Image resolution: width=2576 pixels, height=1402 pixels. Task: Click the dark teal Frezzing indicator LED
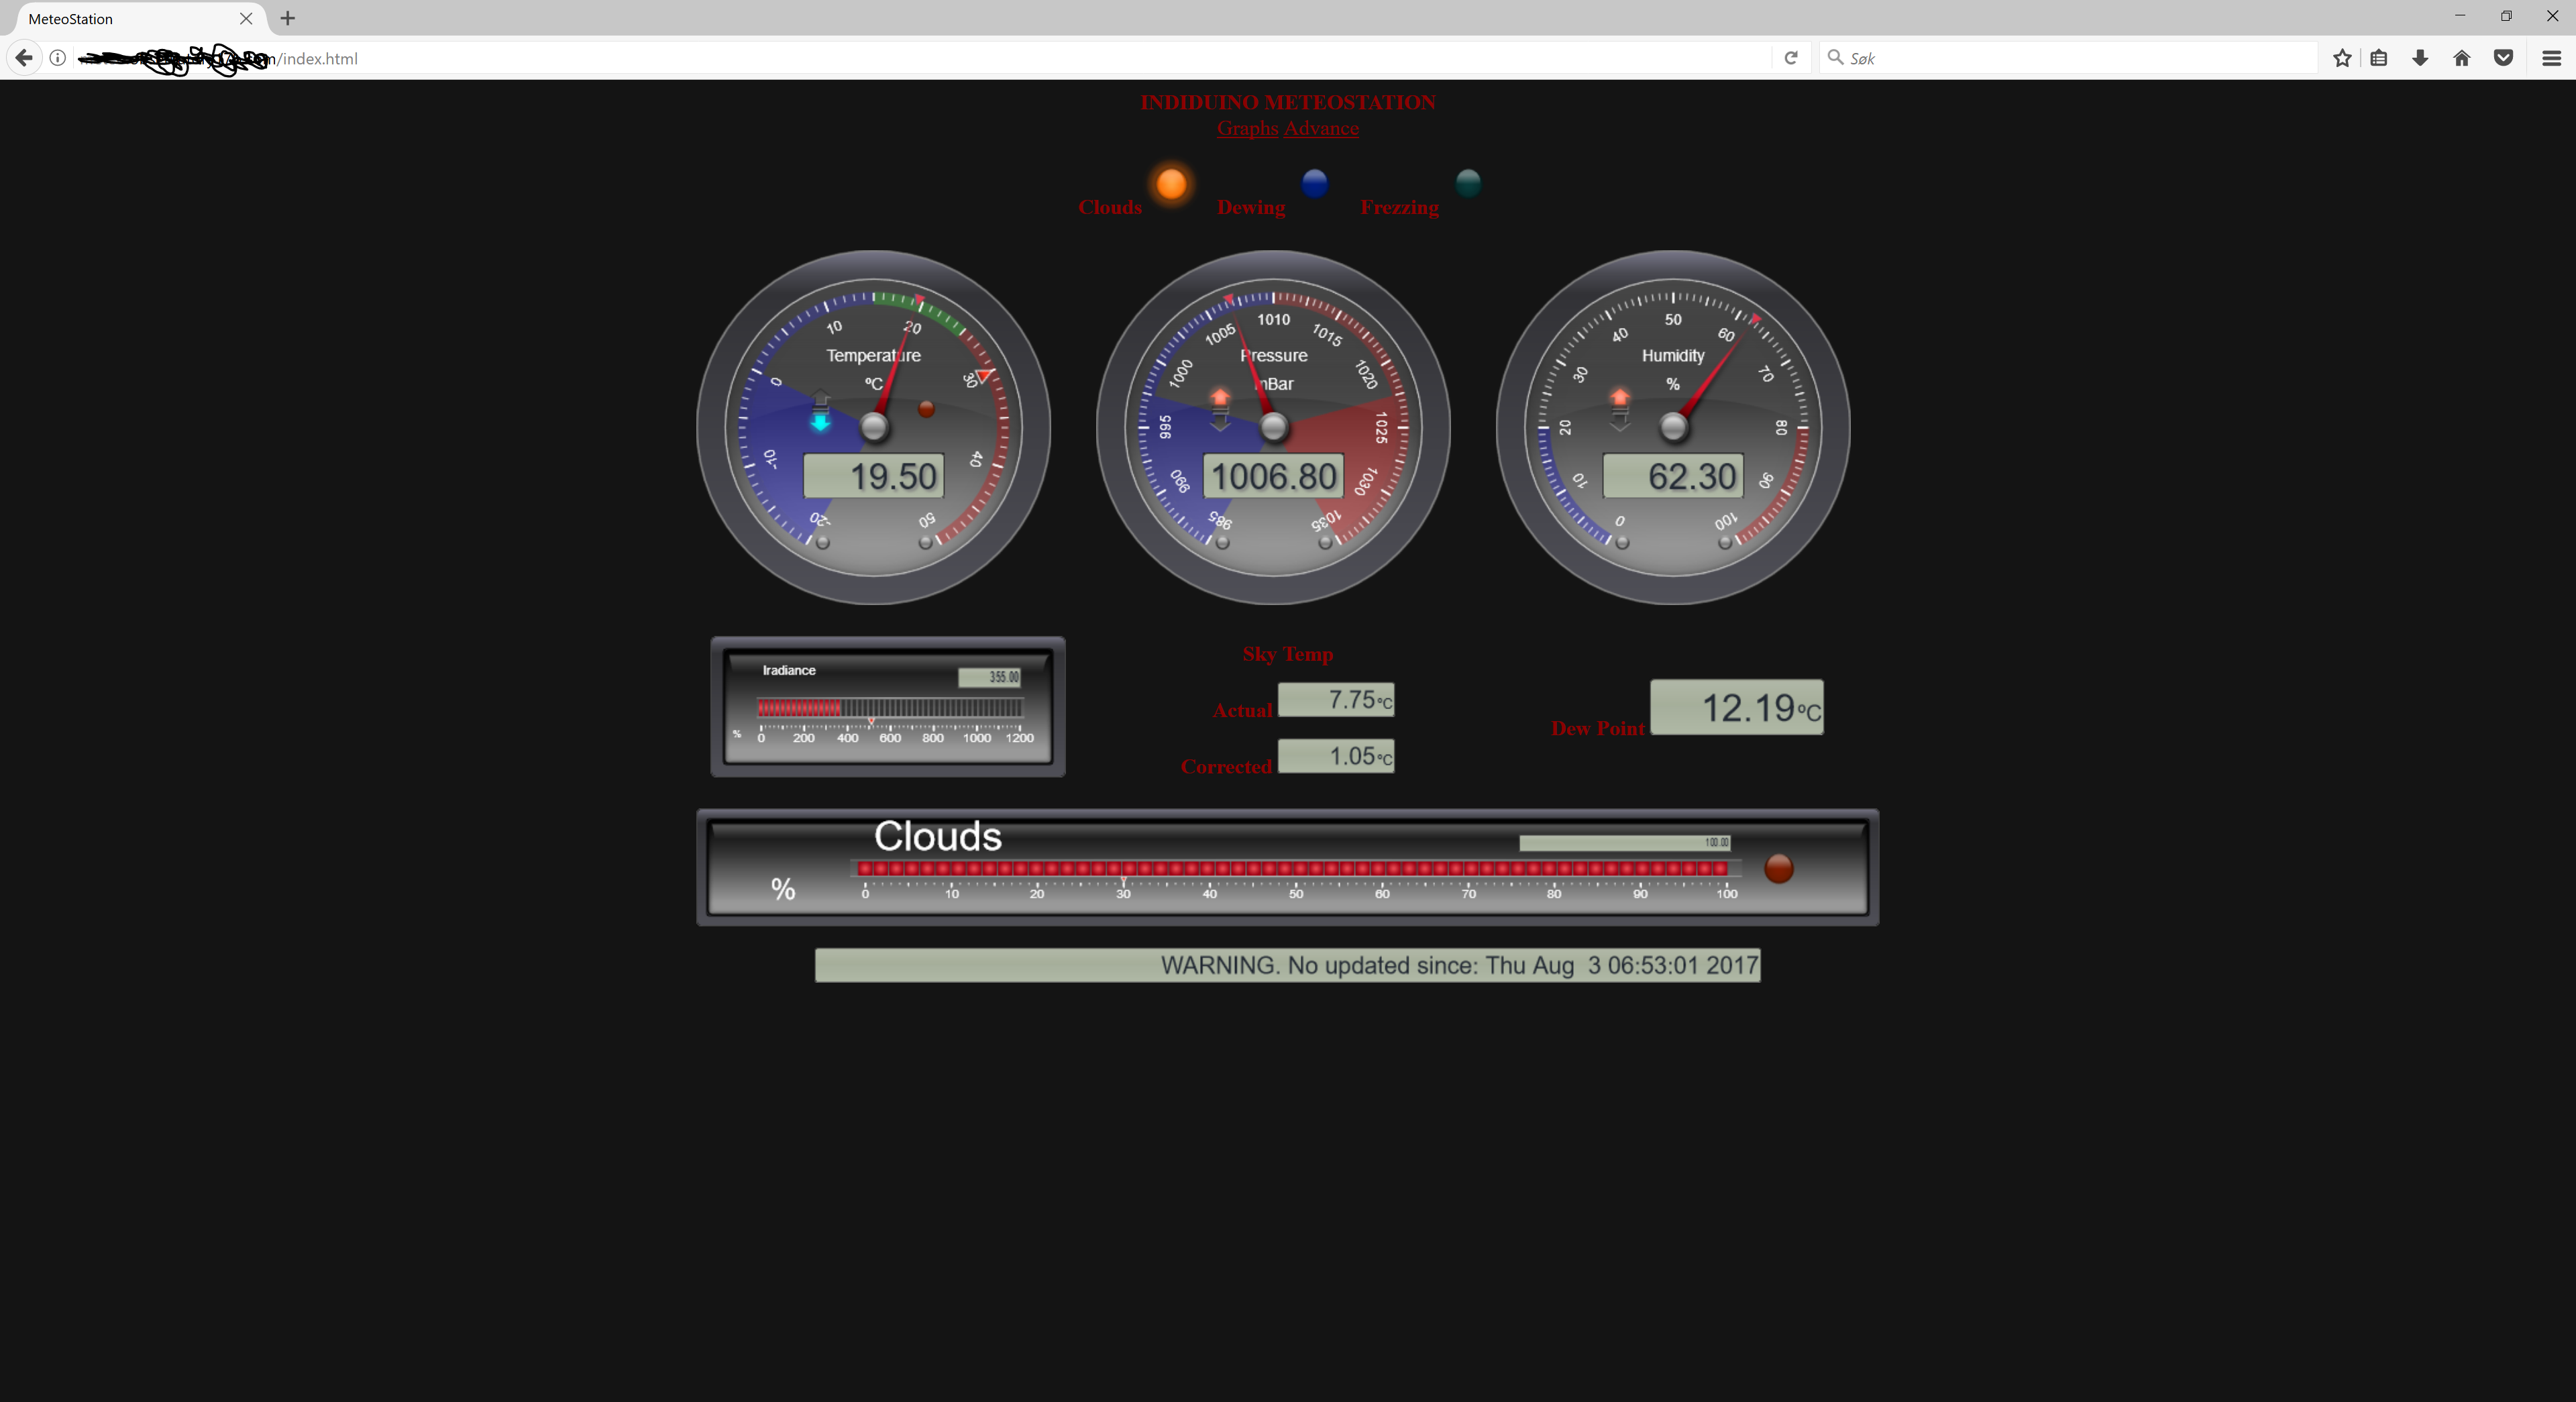click(1467, 183)
